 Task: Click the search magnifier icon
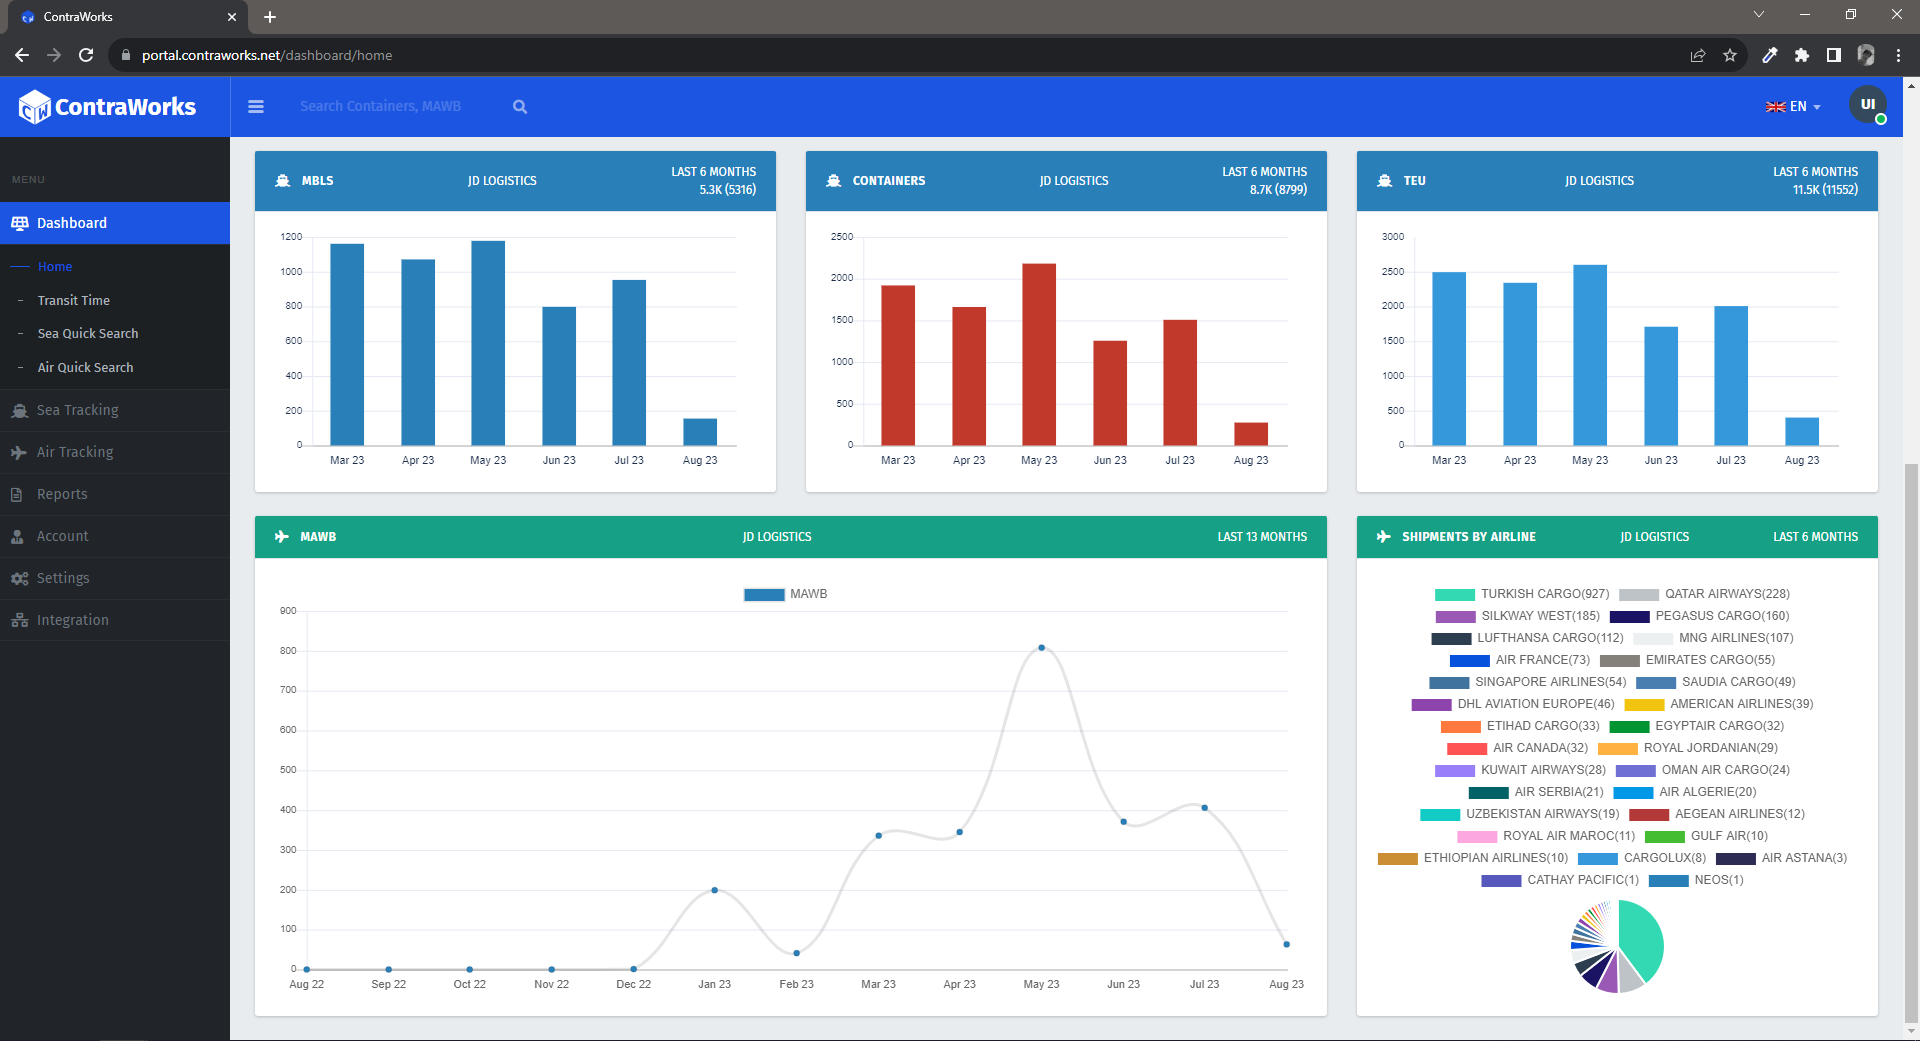click(520, 107)
